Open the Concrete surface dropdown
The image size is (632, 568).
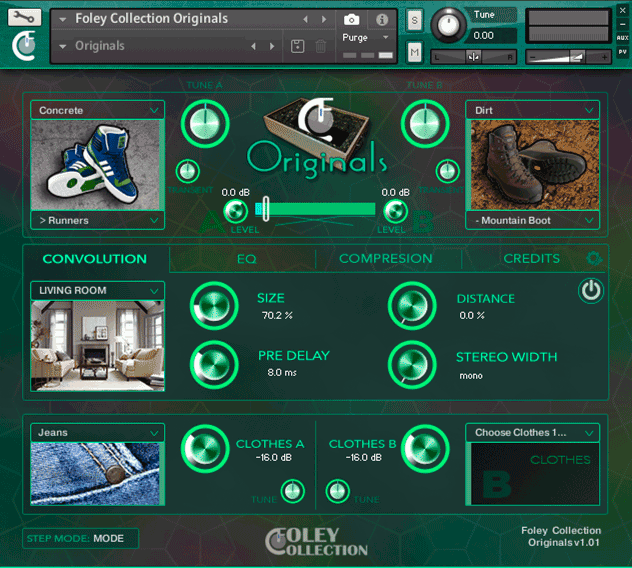(97, 110)
